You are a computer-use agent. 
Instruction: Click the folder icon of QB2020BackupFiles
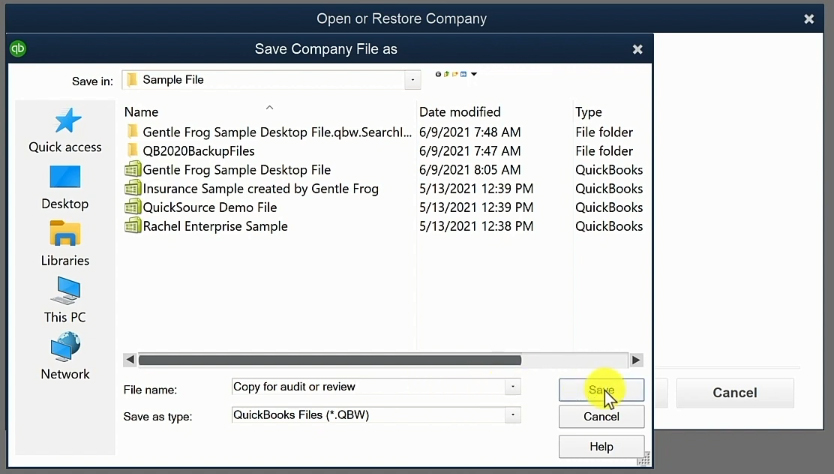point(133,151)
